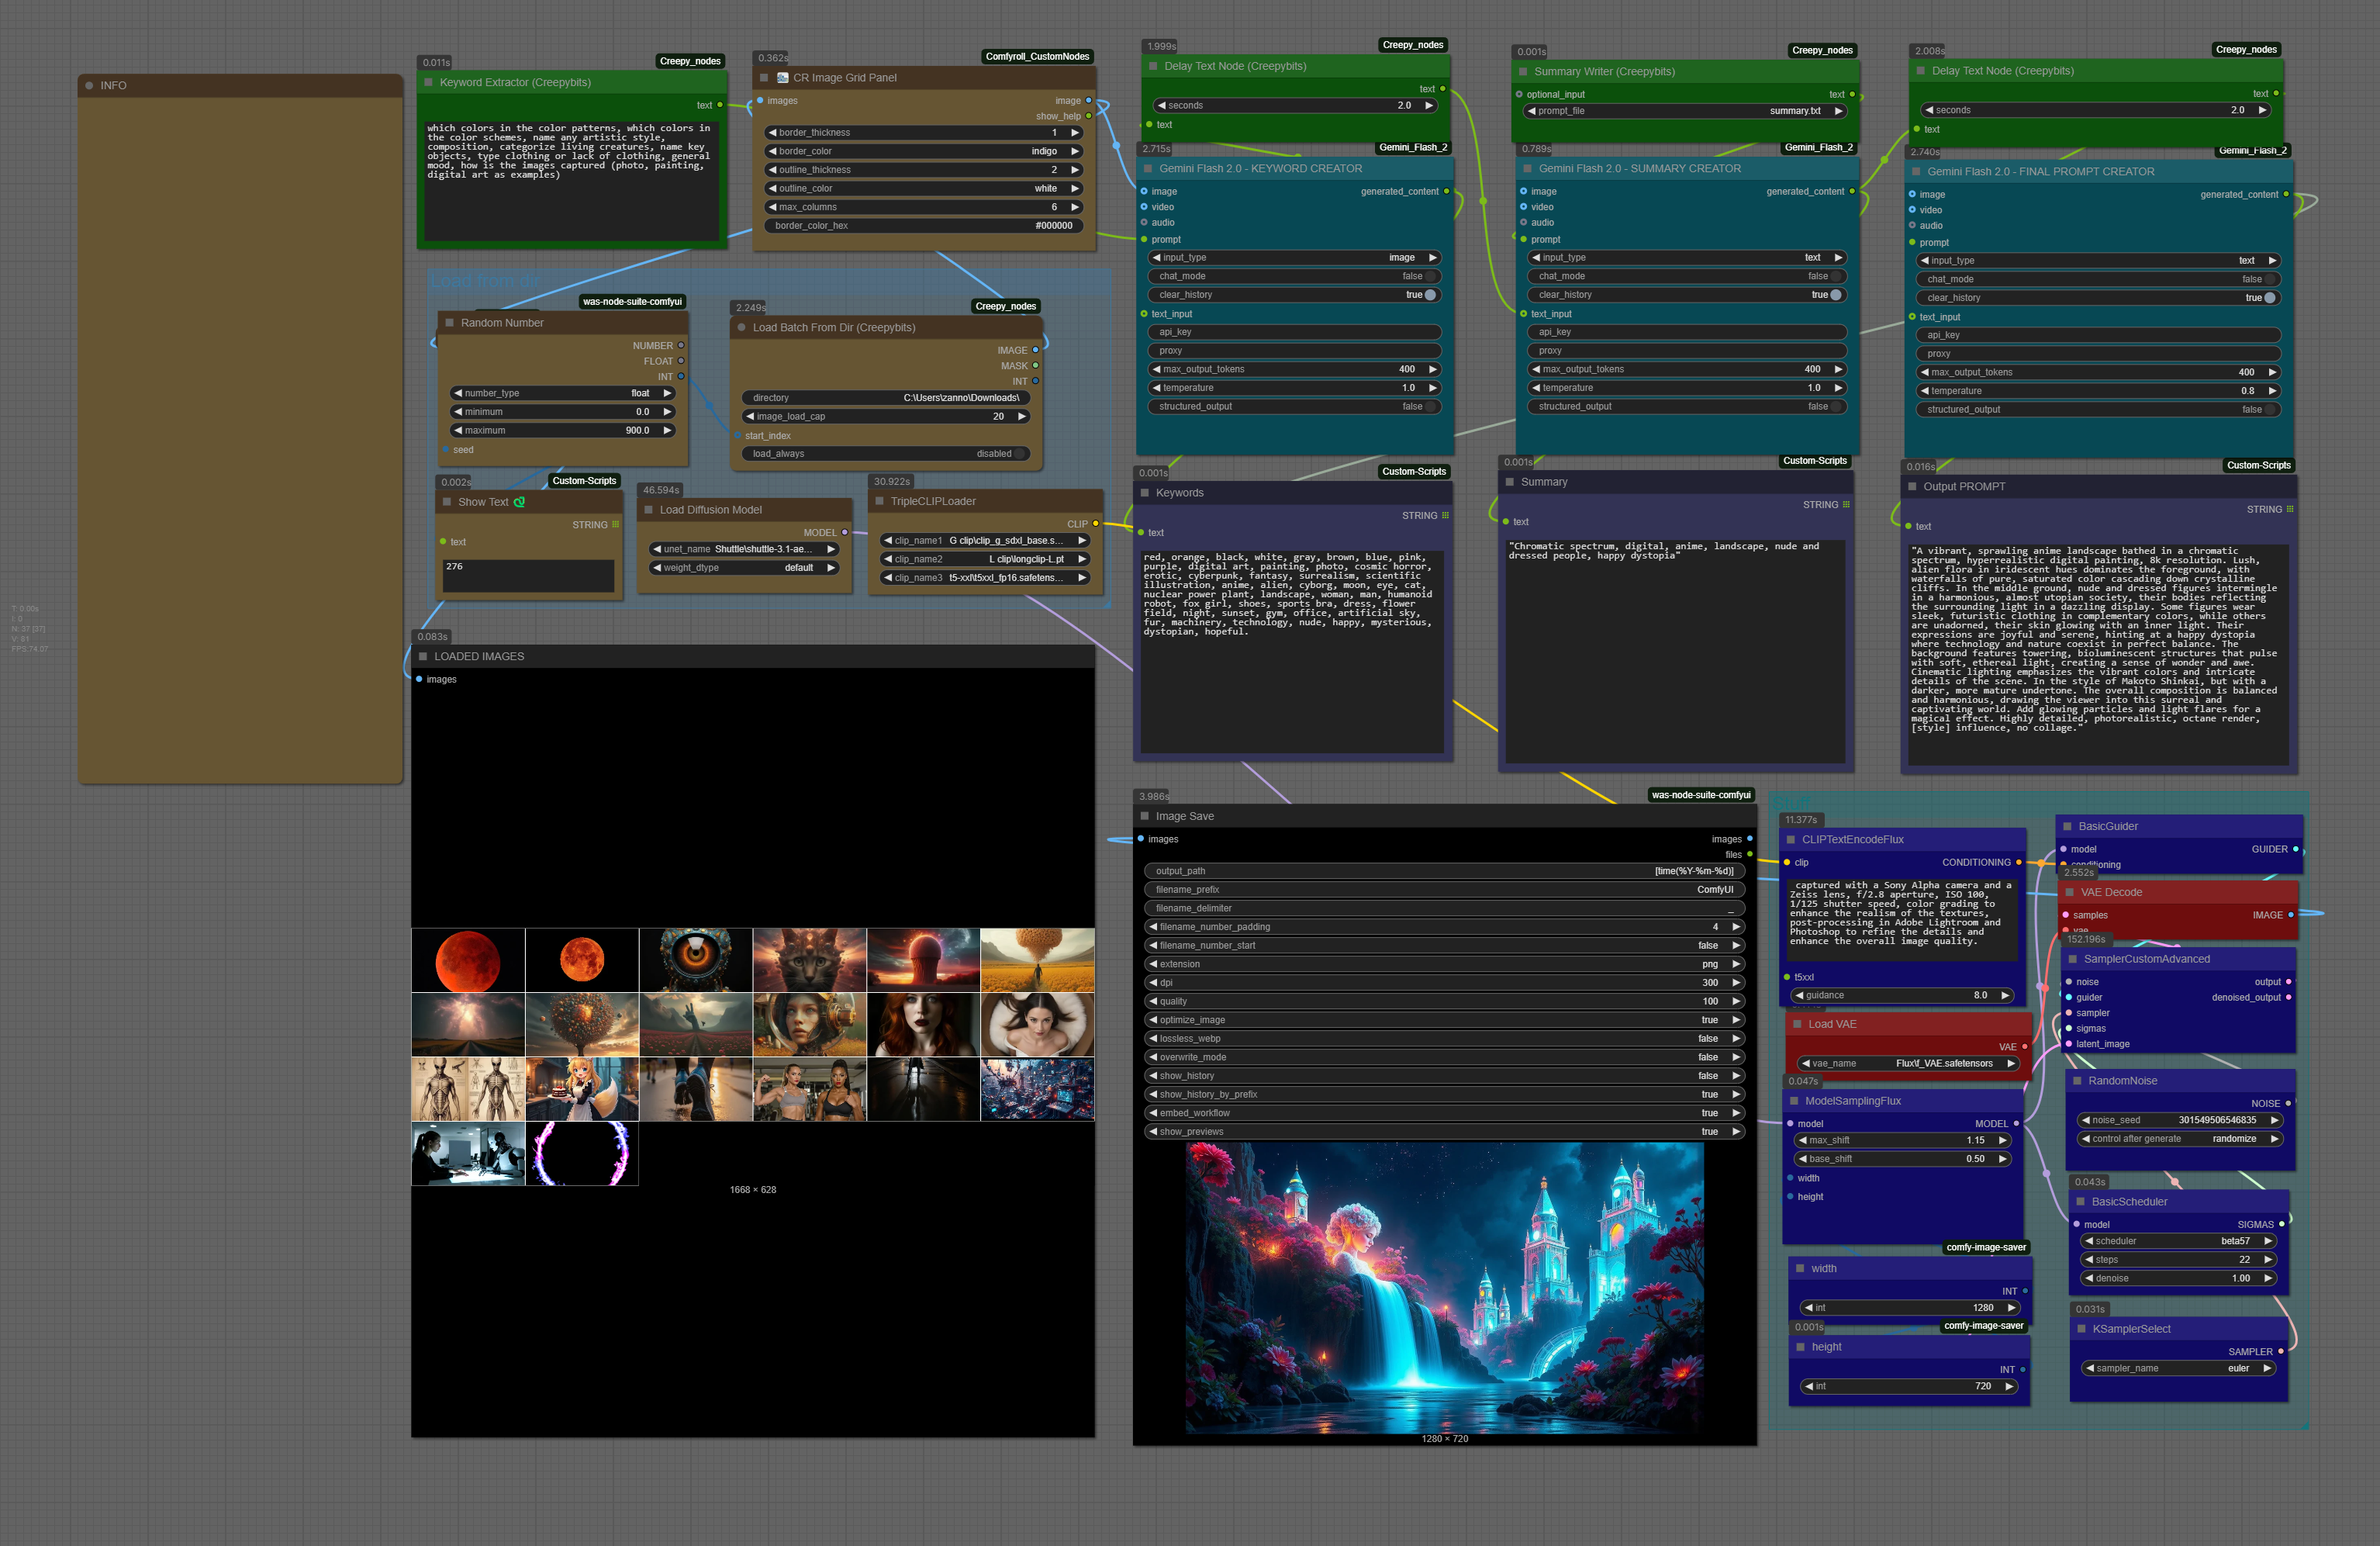Decrease the image_load_cap value

[x=750, y=417]
